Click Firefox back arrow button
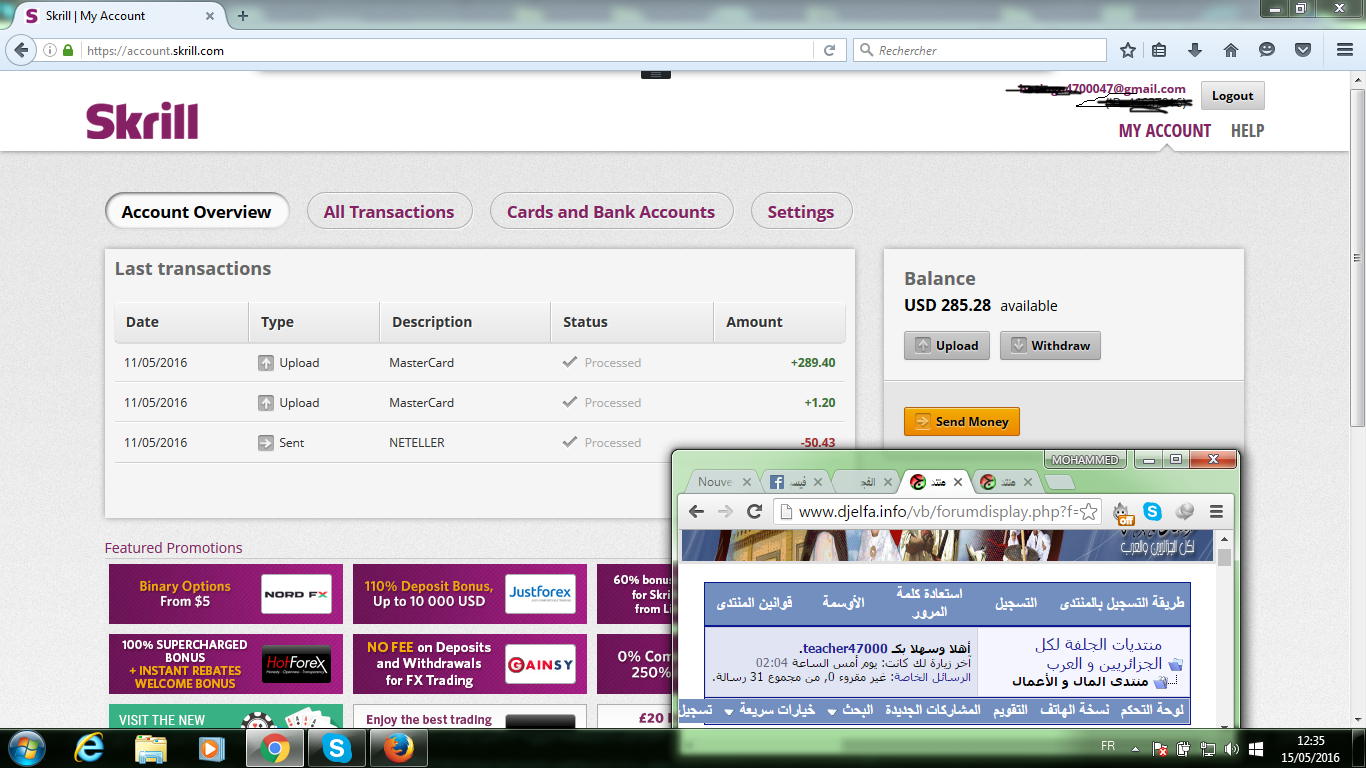The image size is (1366, 768). 20,50
